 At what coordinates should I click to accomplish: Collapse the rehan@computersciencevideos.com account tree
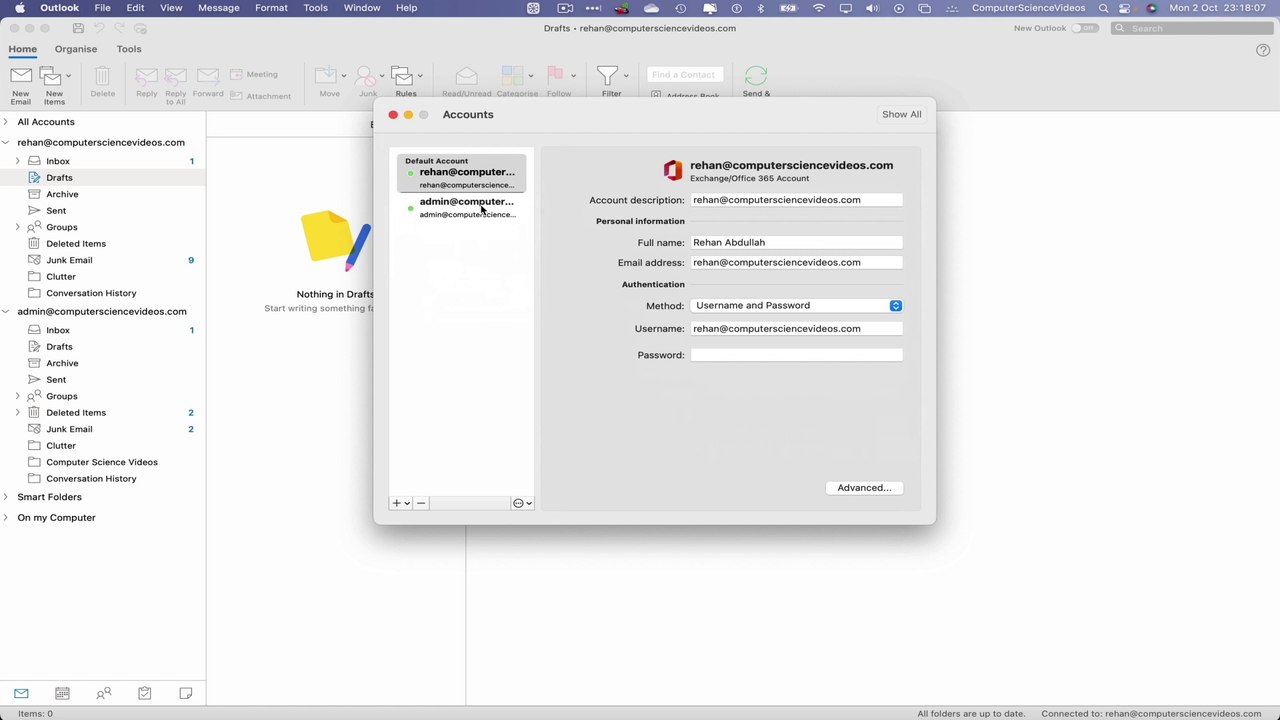tap(6, 142)
